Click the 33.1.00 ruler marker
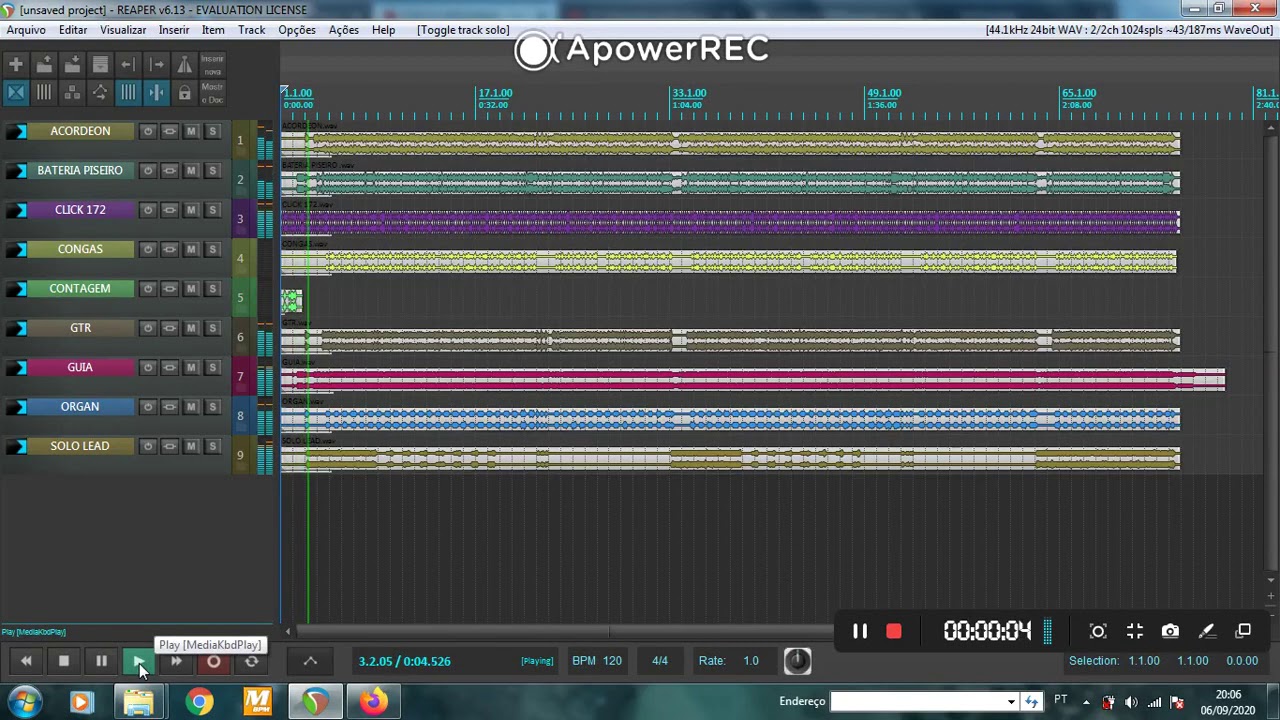The height and width of the screenshot is (720, 1280). [689, 93]
